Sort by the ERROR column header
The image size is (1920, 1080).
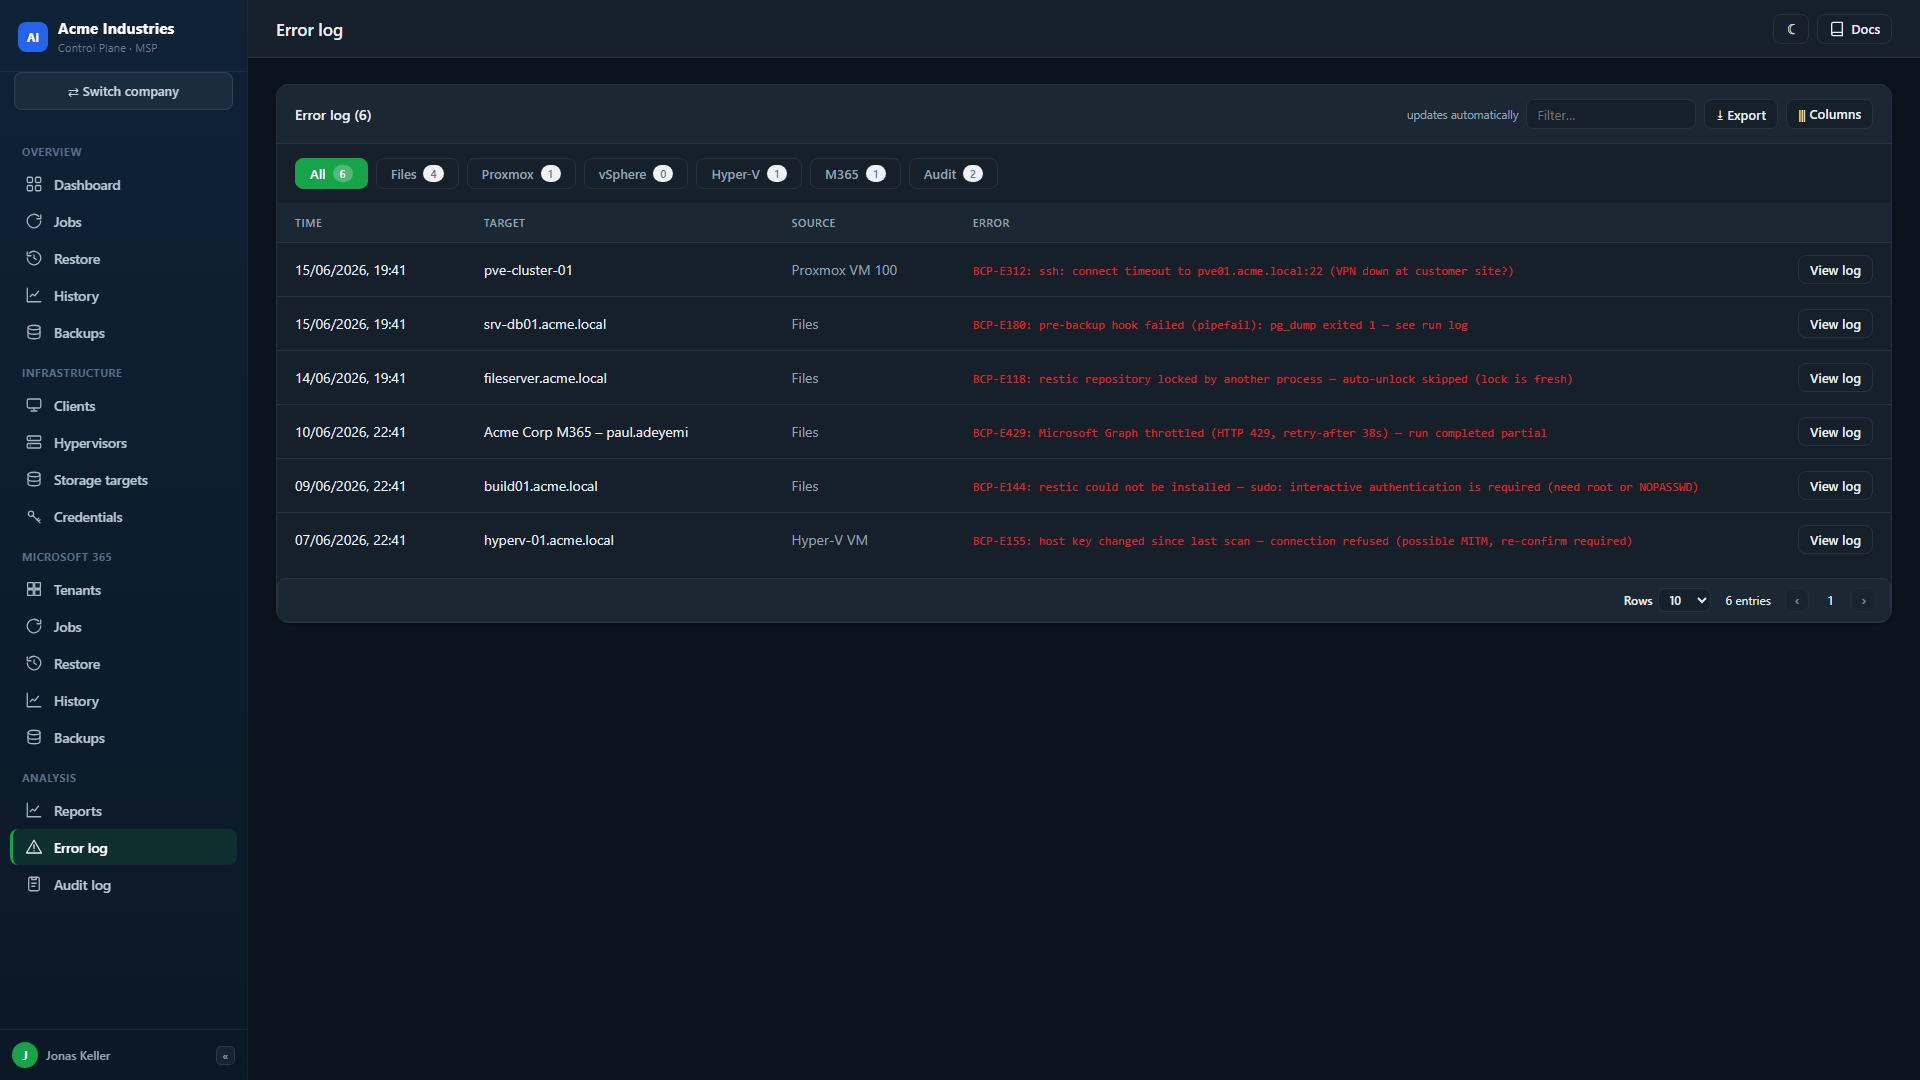(x=991, y=223)
